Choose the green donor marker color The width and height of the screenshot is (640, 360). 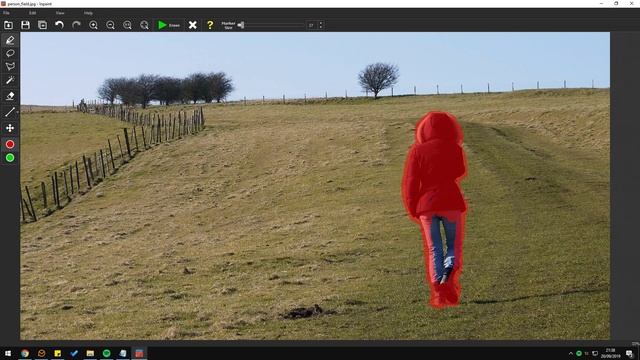pos(10,158)
